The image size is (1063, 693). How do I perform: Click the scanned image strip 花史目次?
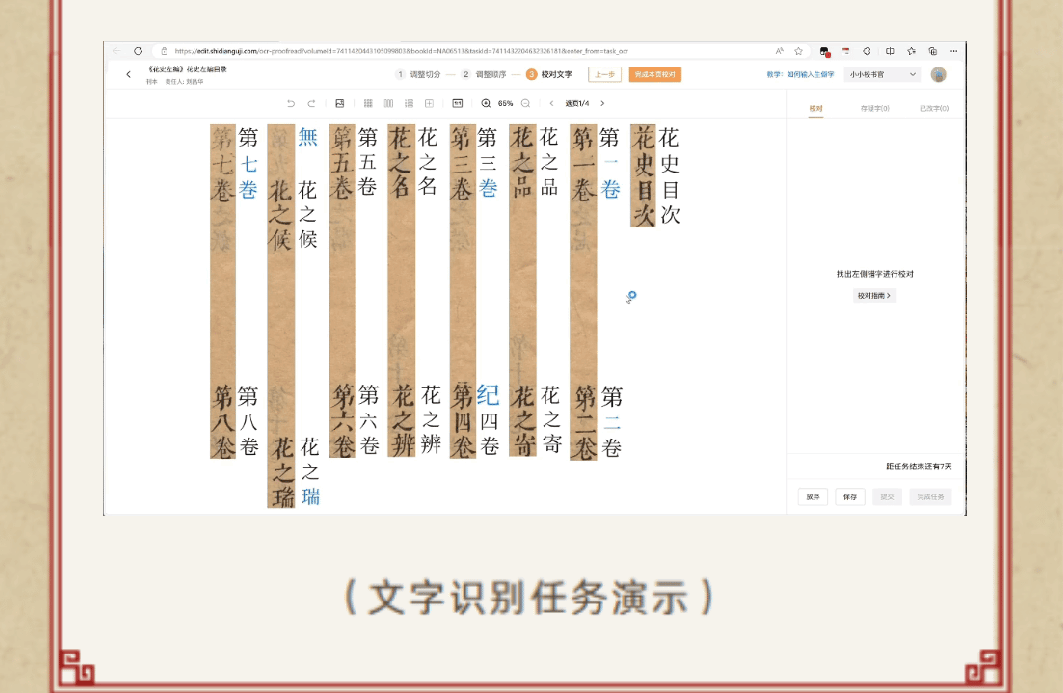click(643, 176)
